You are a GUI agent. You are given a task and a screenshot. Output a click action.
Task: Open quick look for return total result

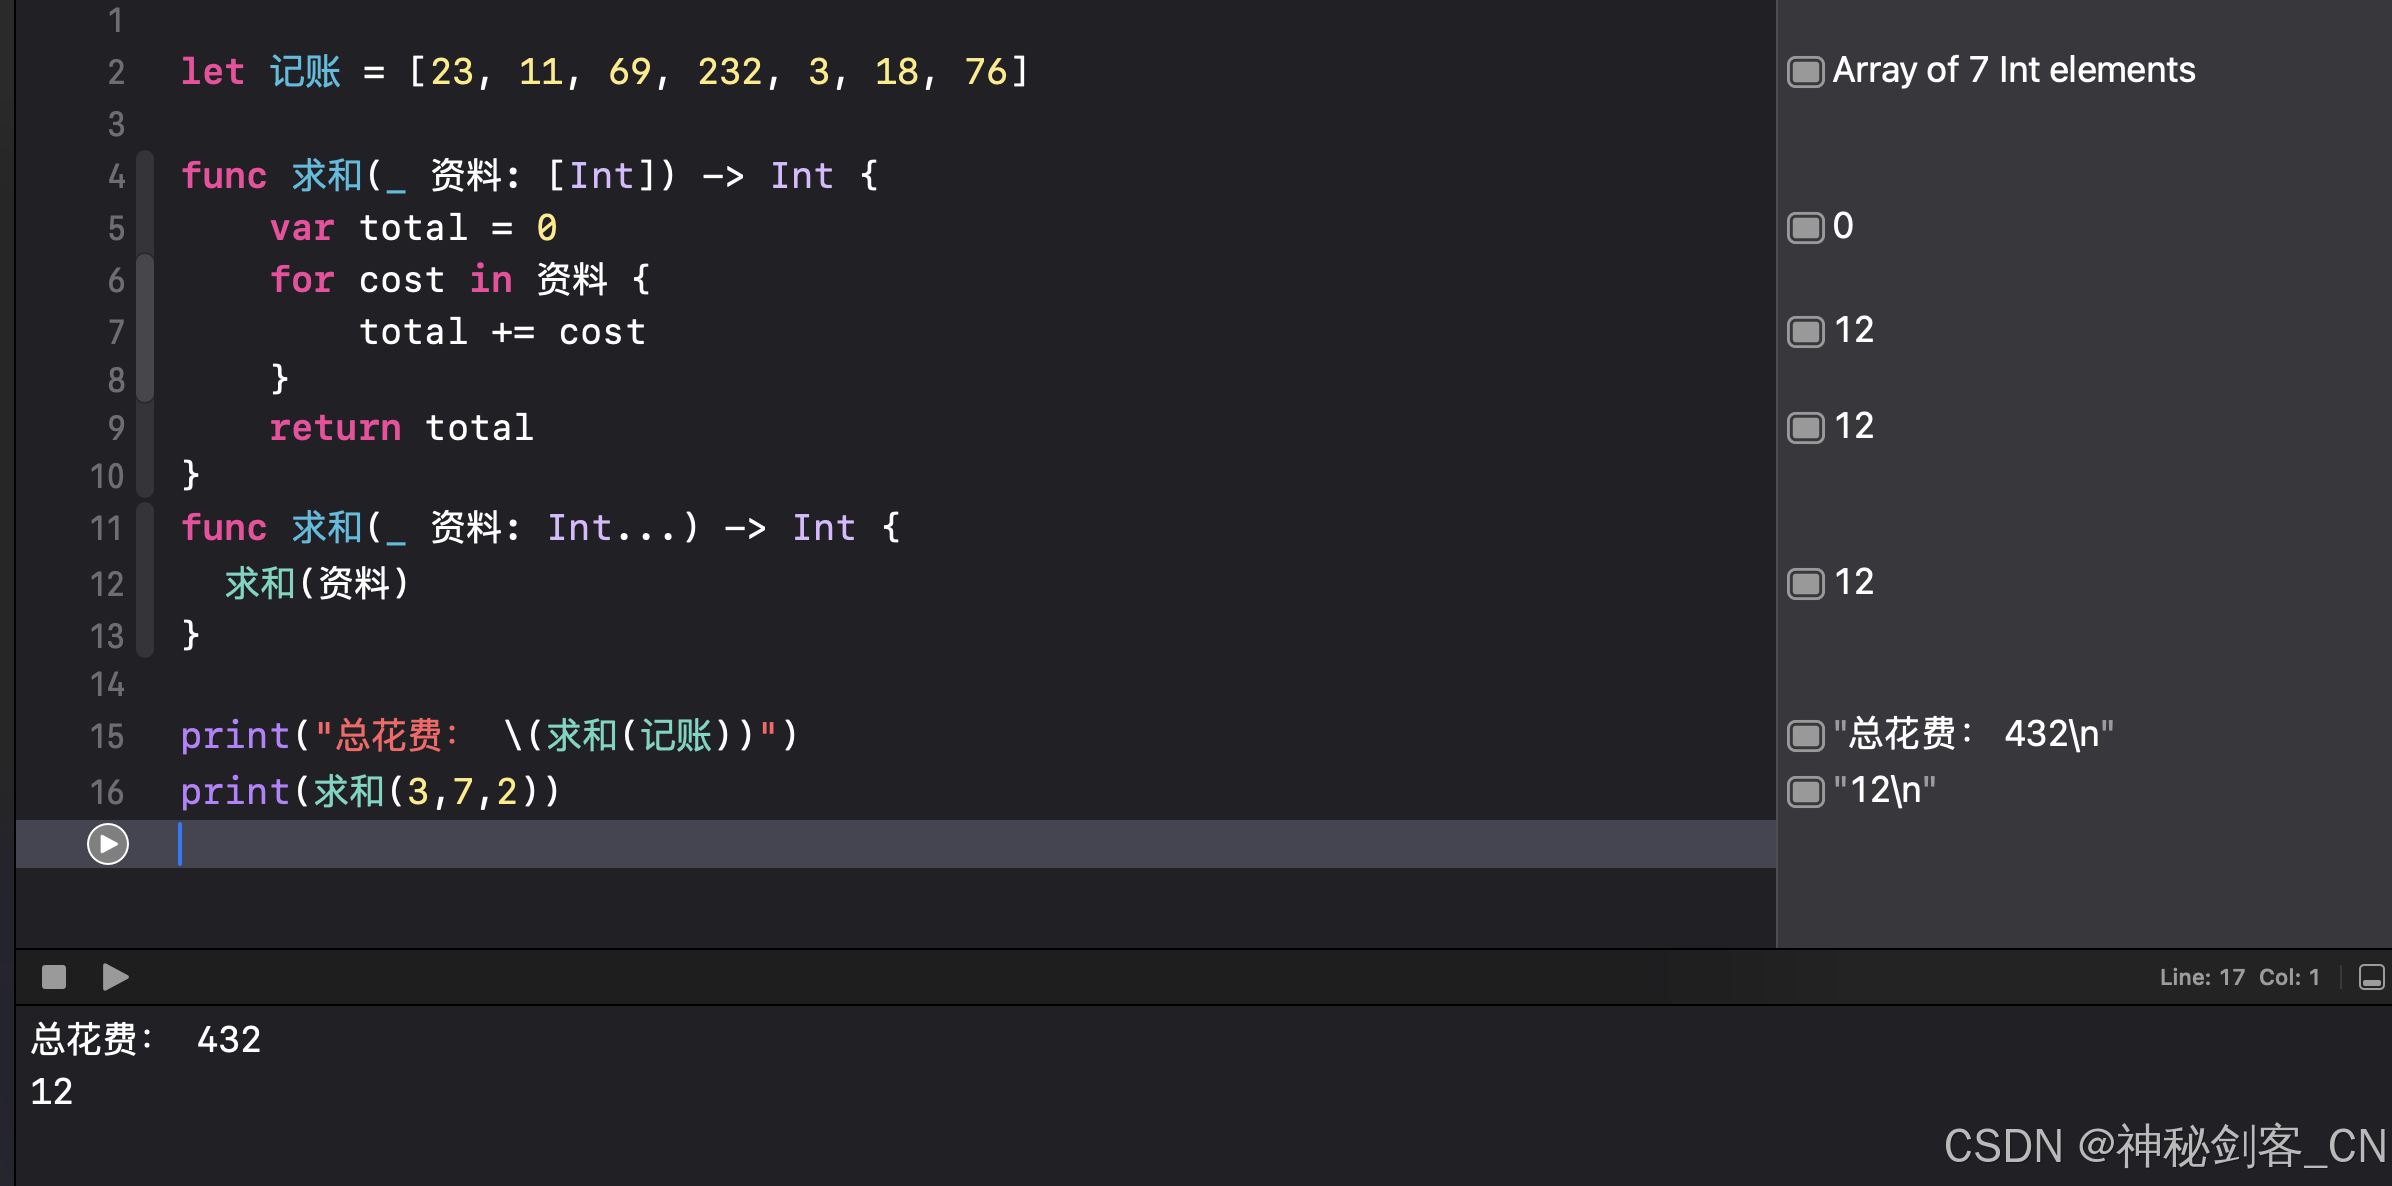pyautogui.click(x=1805, y=428)
